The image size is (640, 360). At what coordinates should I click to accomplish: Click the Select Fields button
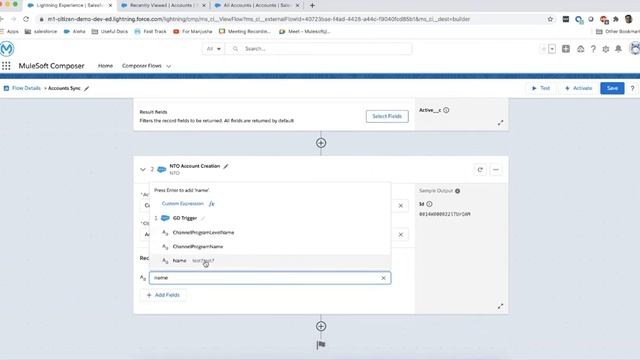pos(387,116)
